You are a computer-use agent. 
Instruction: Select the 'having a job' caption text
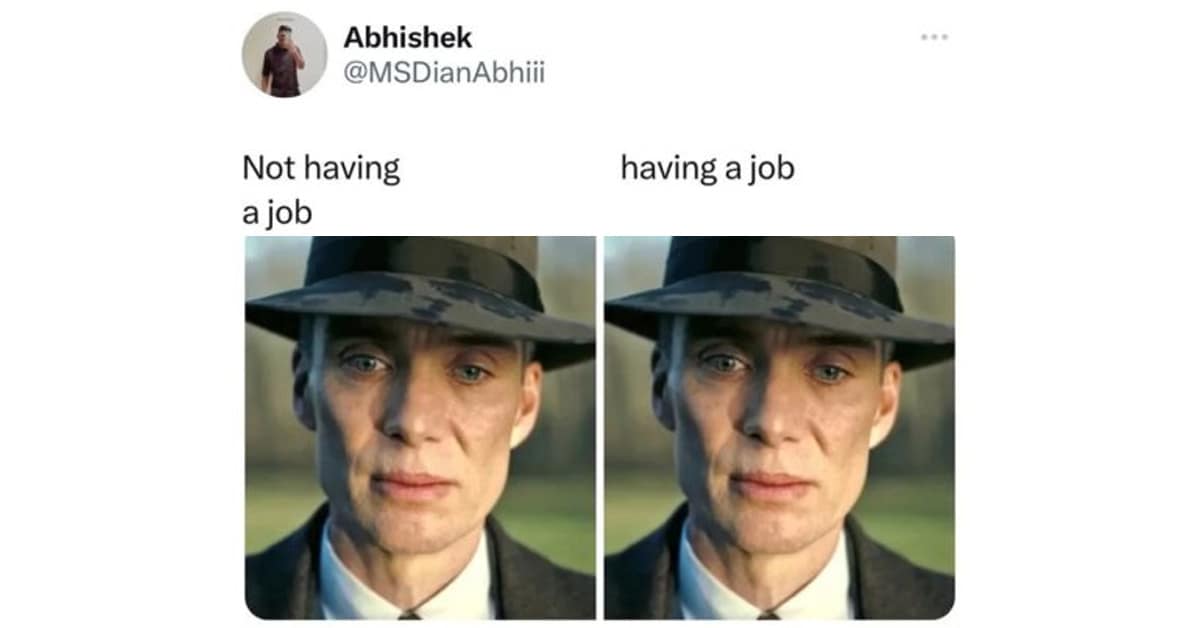[707, 168]
